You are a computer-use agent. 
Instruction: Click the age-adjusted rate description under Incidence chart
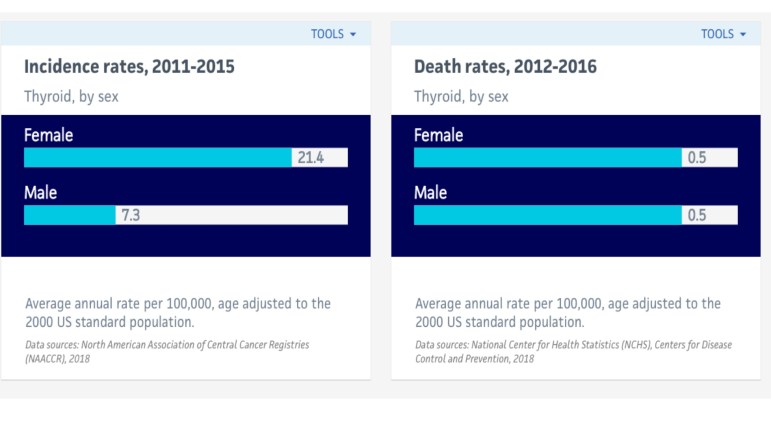[x=177, y=312]
